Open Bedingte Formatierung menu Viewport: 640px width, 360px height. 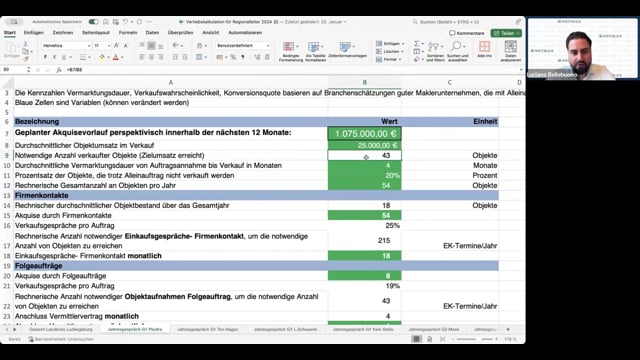(291, 51)
